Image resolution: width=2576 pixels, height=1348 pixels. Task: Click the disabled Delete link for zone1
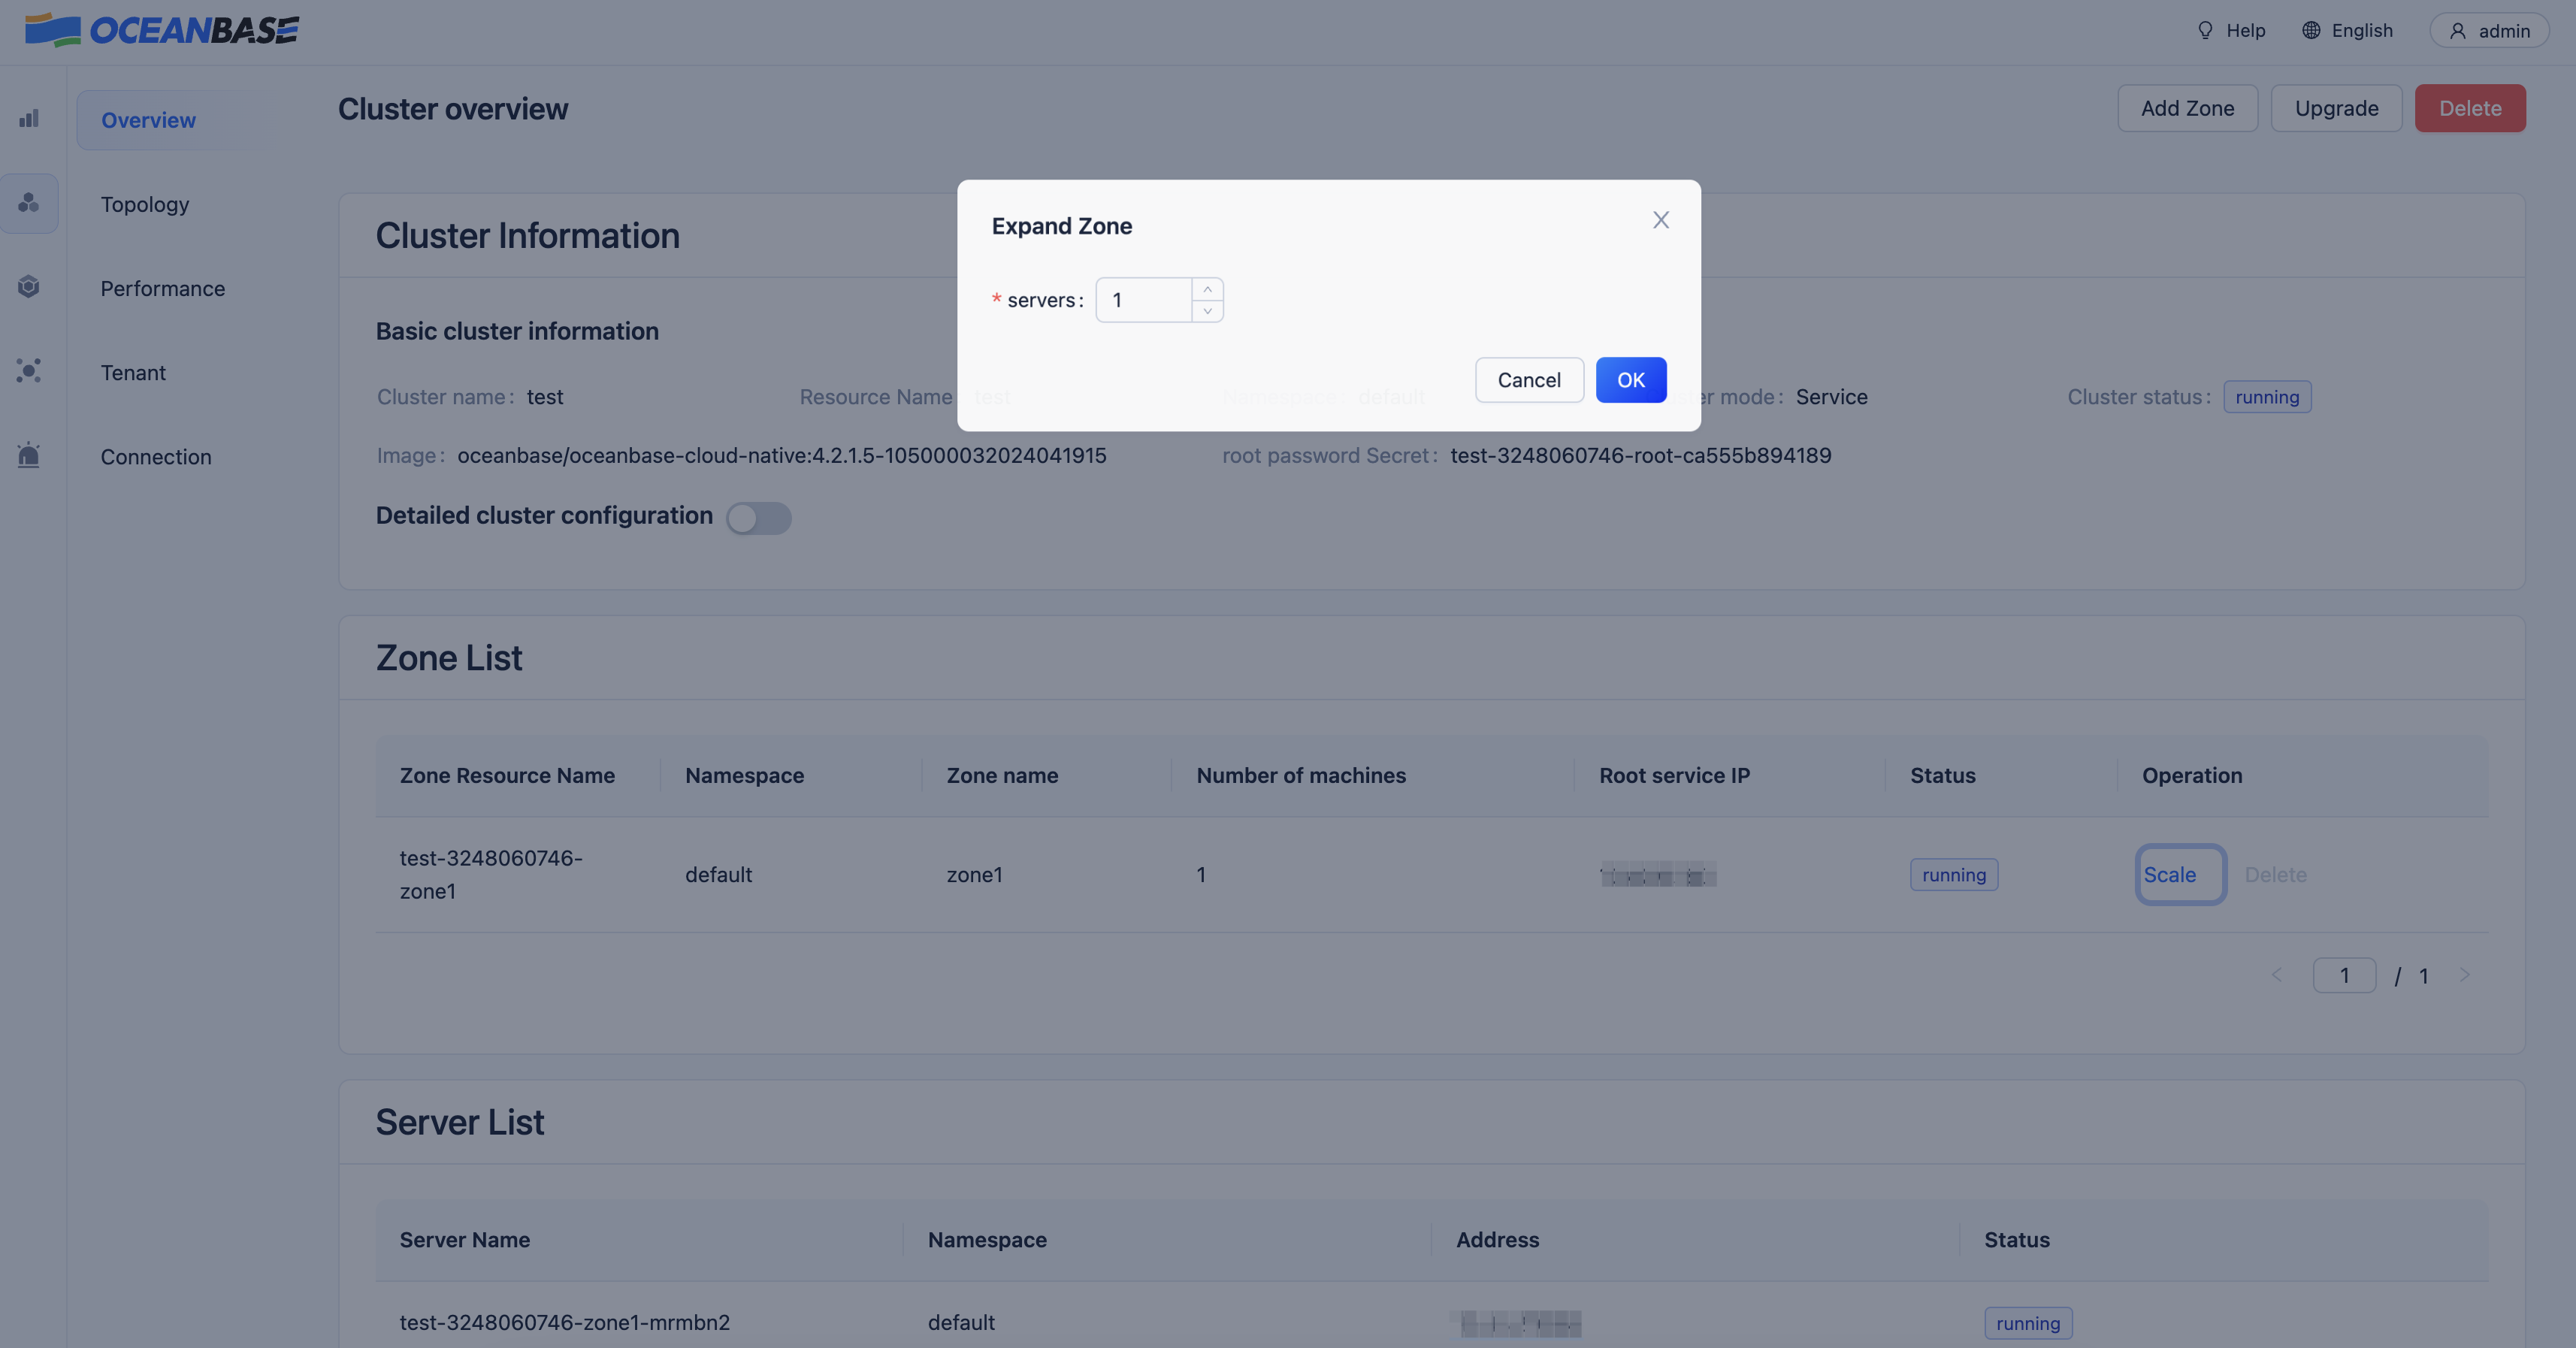coord(2276,875)
